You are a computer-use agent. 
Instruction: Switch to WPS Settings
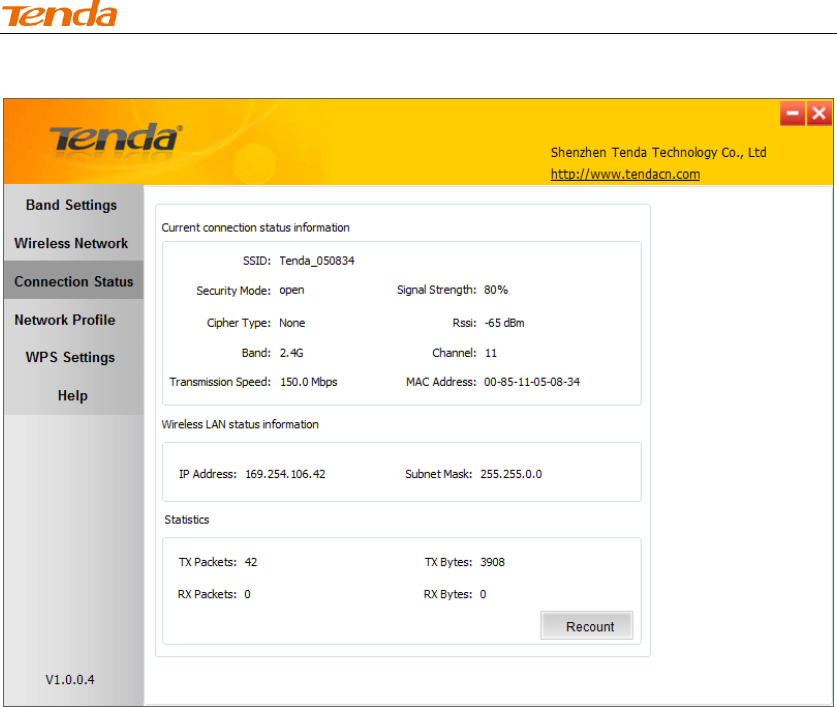pyautogui.click(x=70, y=357)
